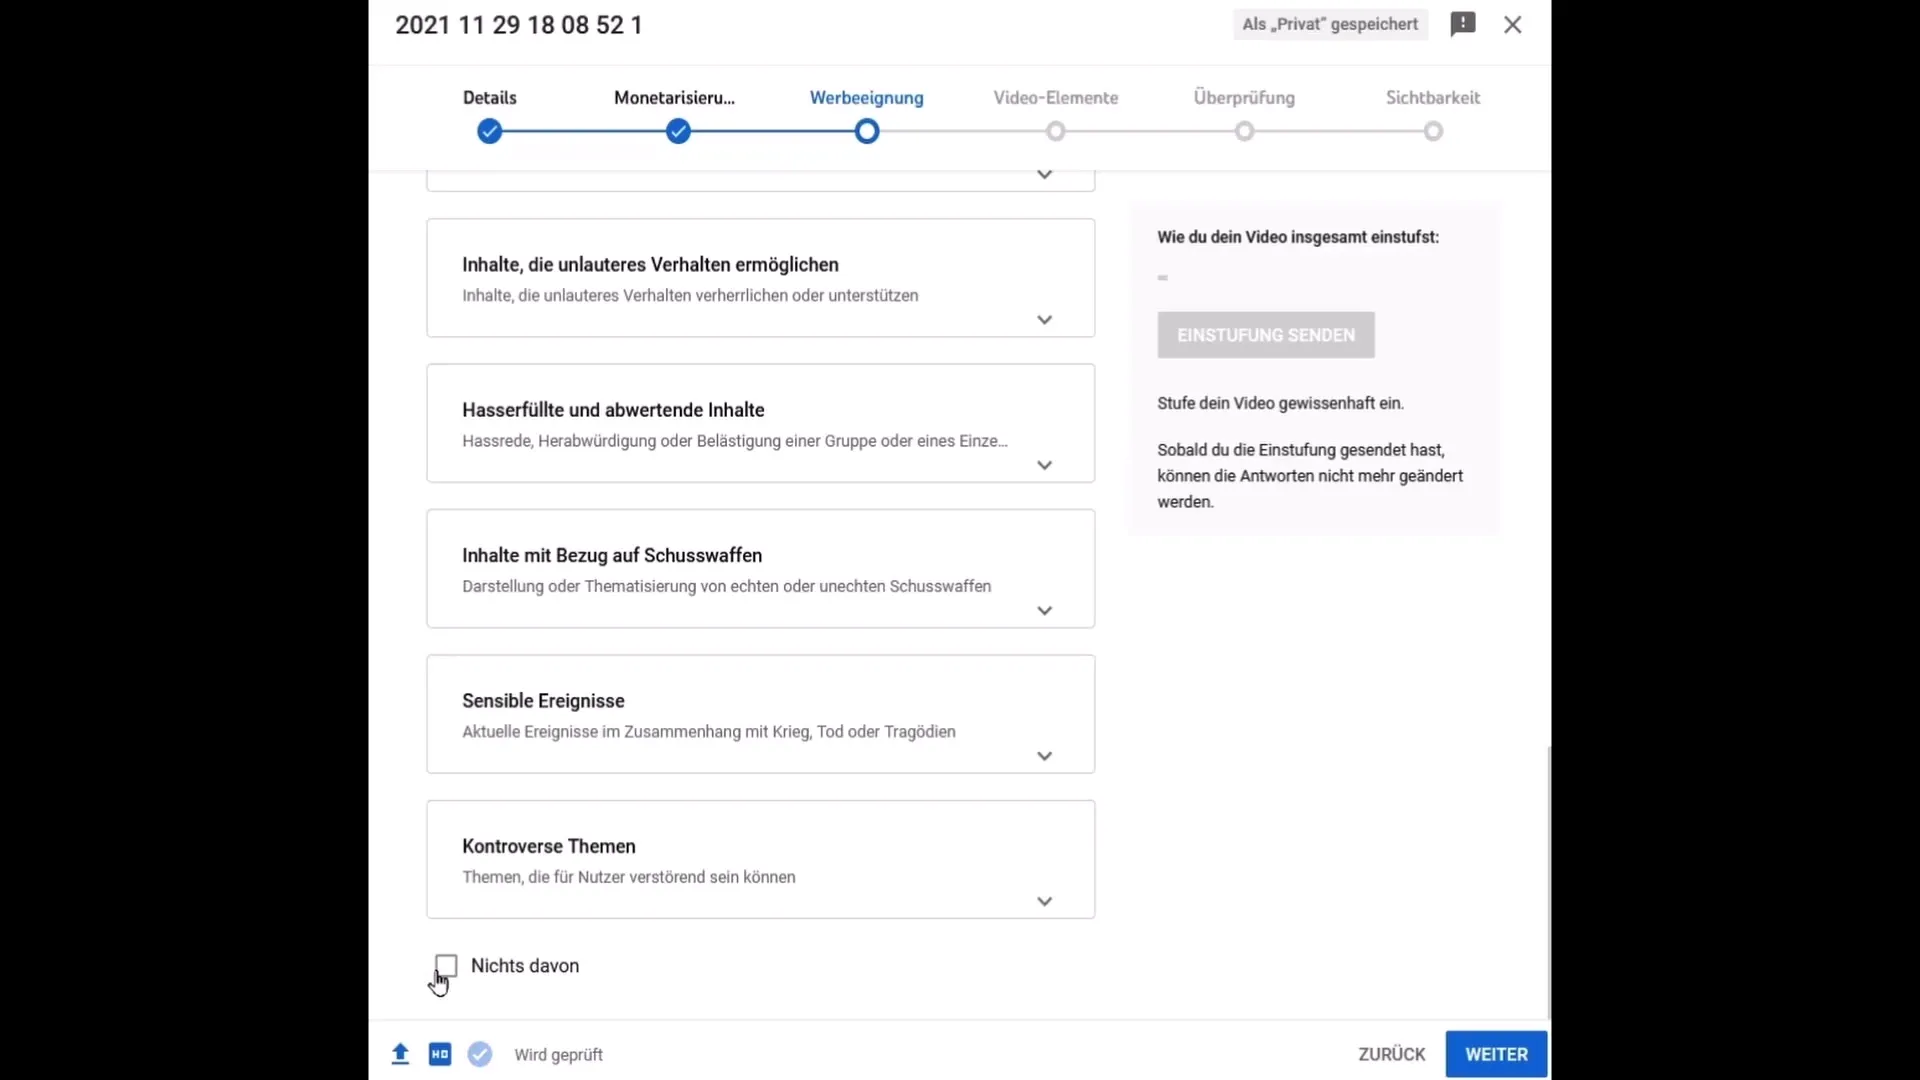Click the Video-Elemente step in progress bar
Viewport: 1920px width, 1080px height.
pyautogui.click(x=1055, y=131)
